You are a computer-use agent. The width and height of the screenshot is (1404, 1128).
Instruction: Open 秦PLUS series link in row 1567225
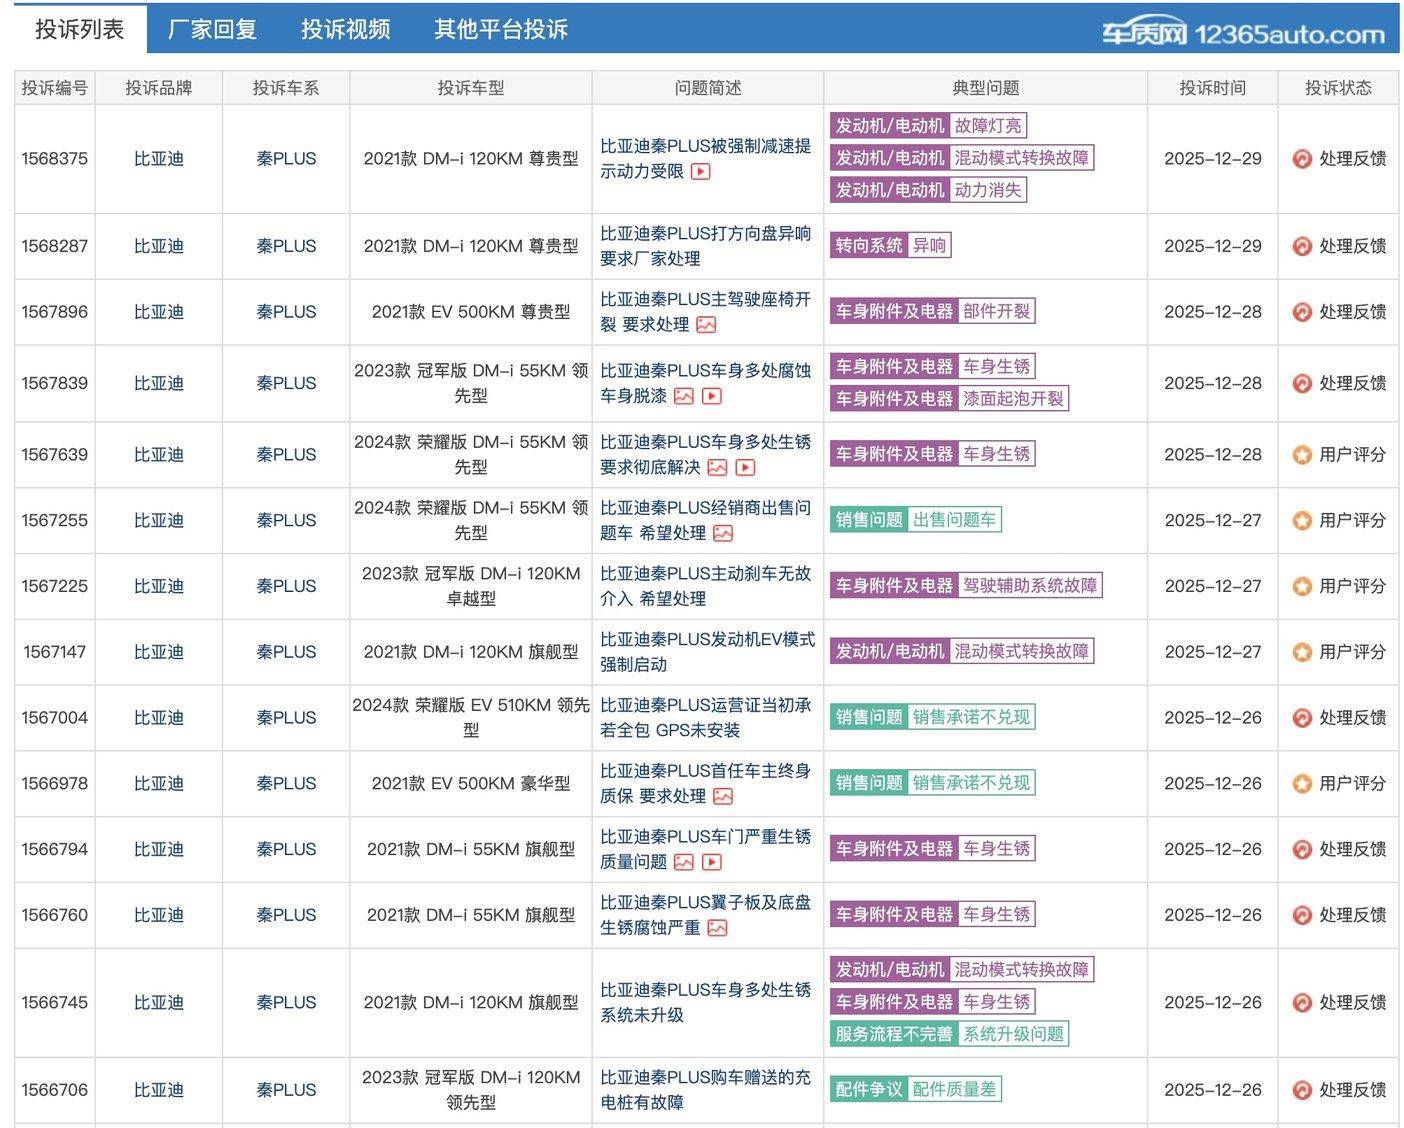coord(286,586)
